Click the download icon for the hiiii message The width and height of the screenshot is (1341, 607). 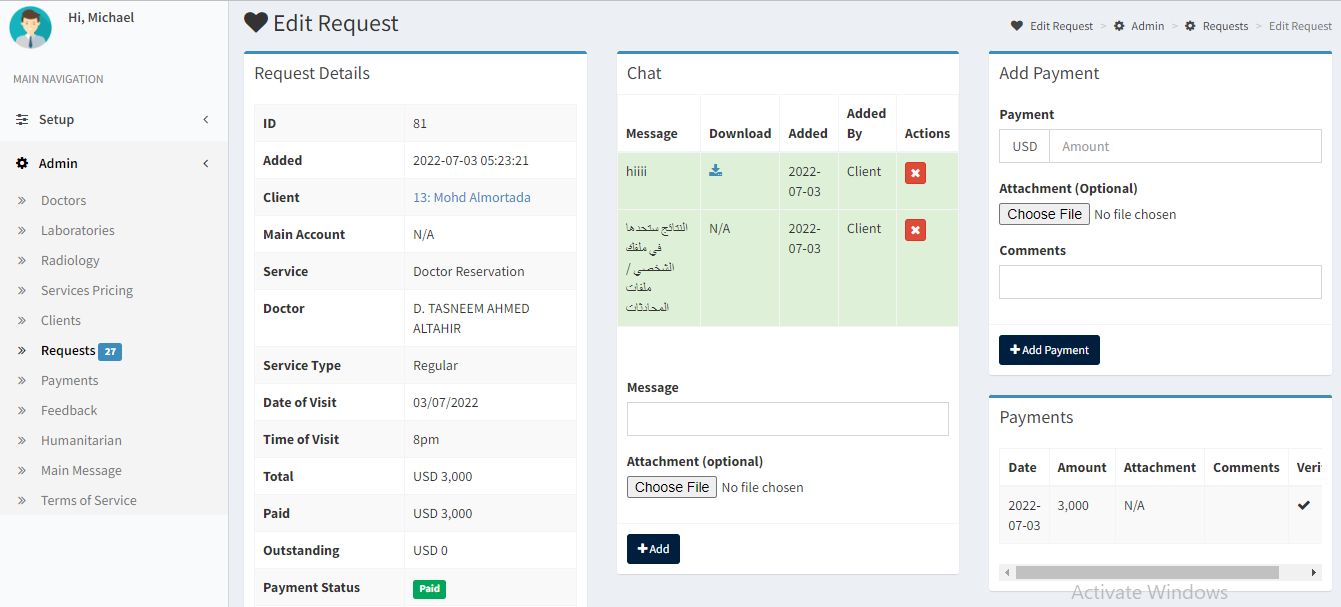pos(715,171)
